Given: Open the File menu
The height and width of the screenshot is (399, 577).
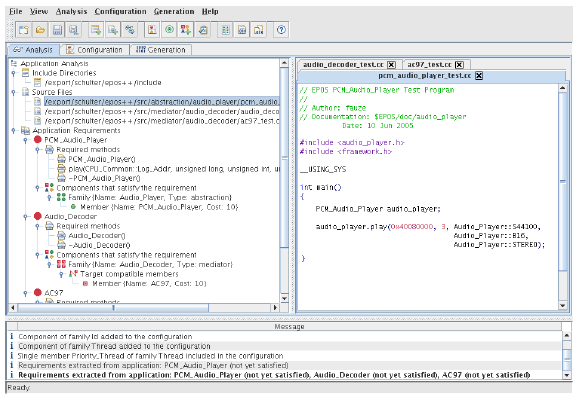Looking at the screenshot, I should (15, 11).
